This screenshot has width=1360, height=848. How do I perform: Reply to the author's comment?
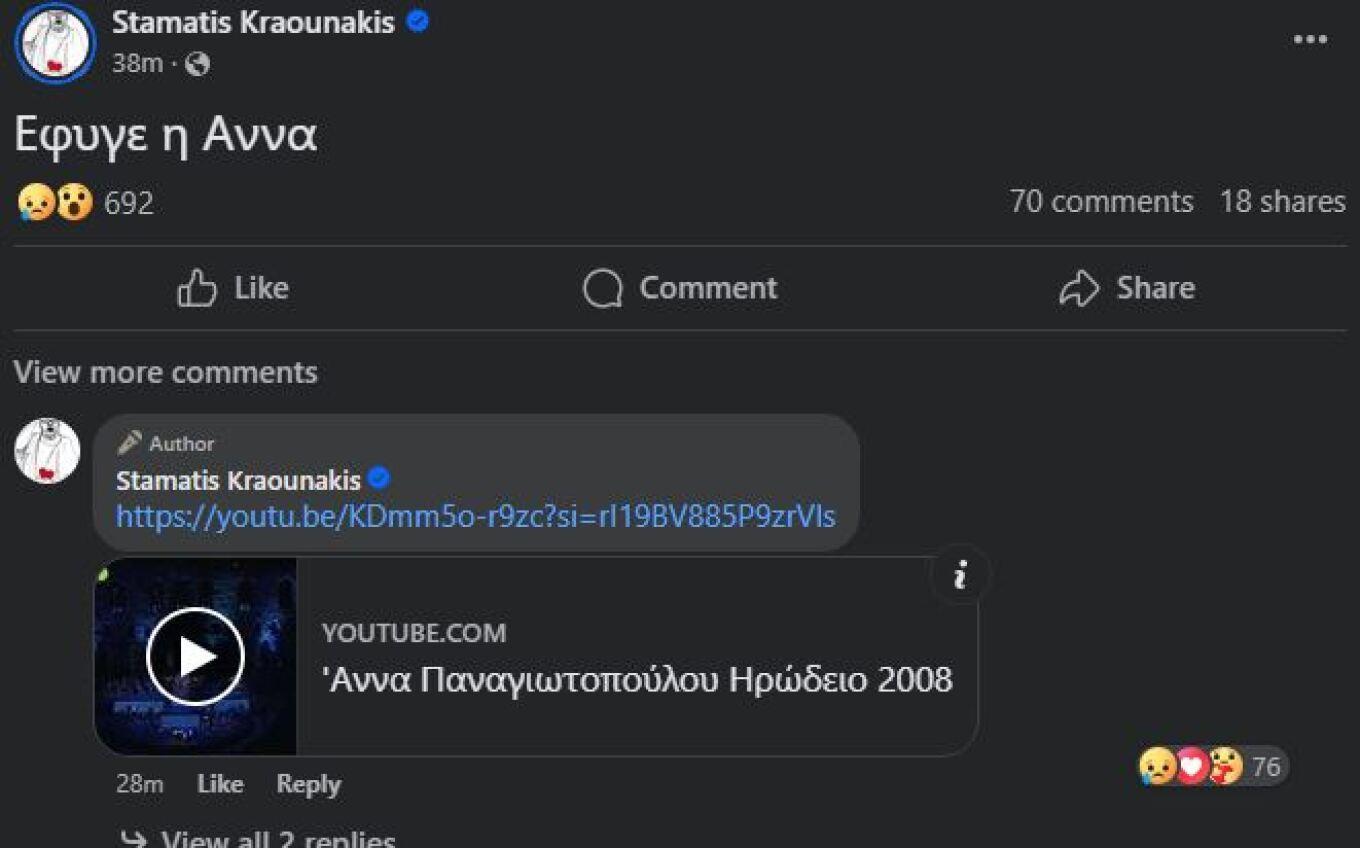308,784
